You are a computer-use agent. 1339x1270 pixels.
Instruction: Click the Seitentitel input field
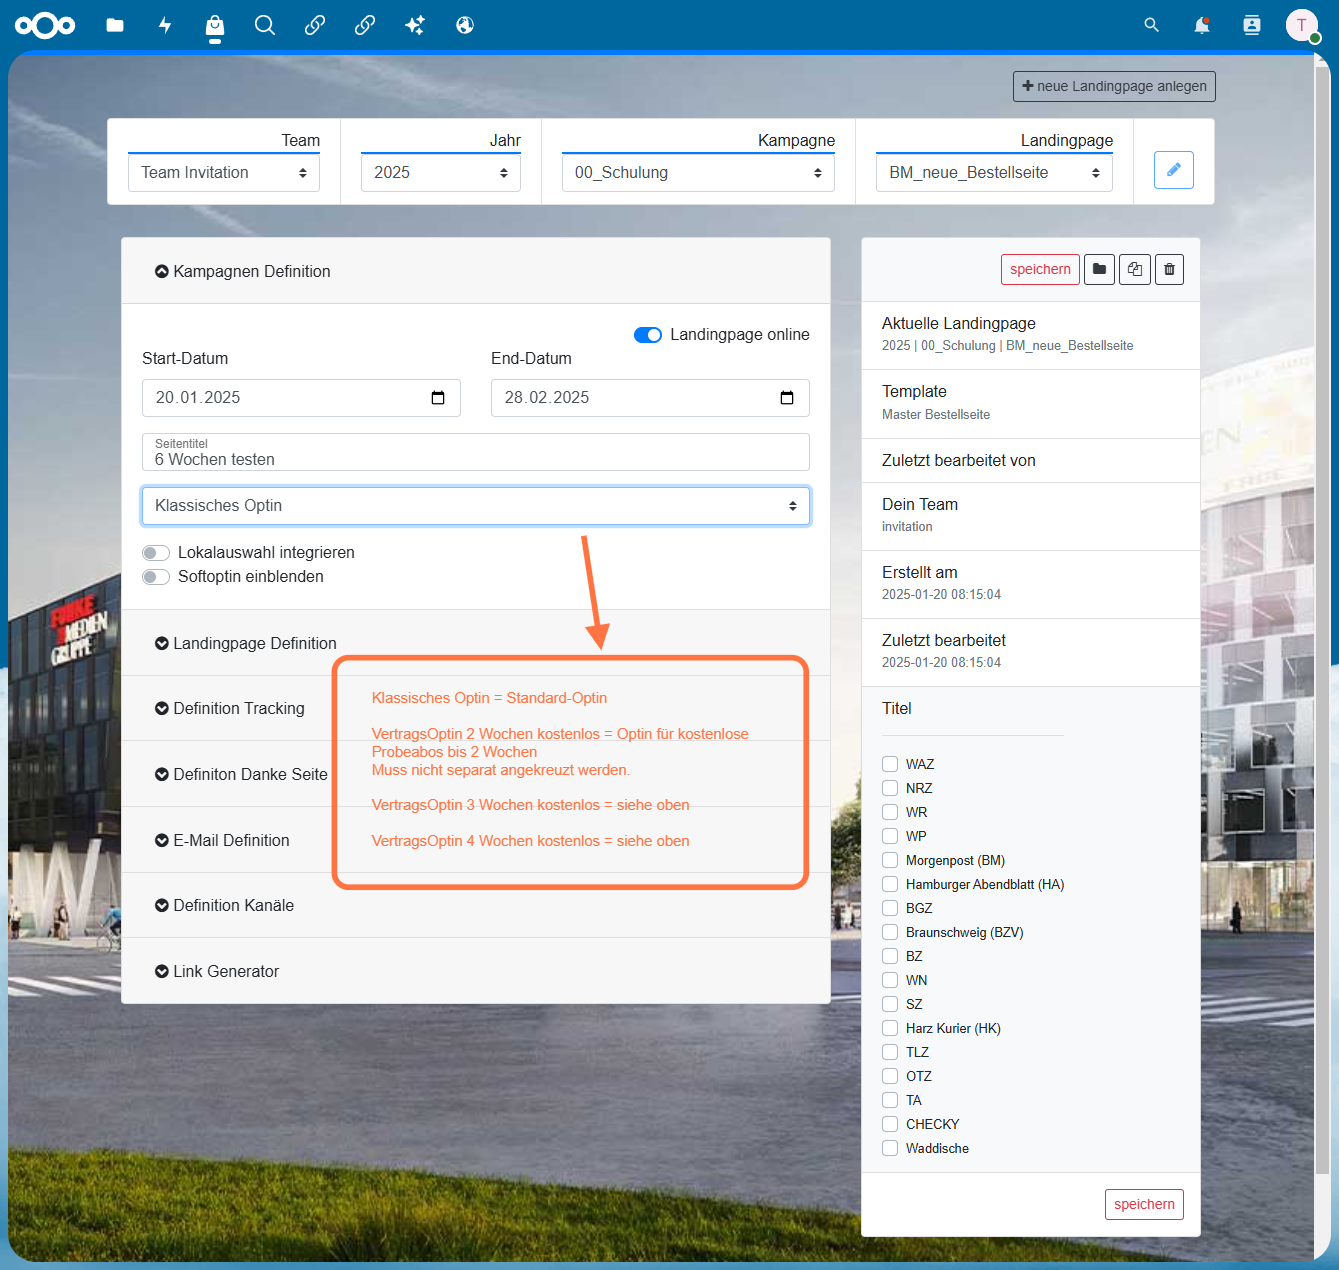476,452
